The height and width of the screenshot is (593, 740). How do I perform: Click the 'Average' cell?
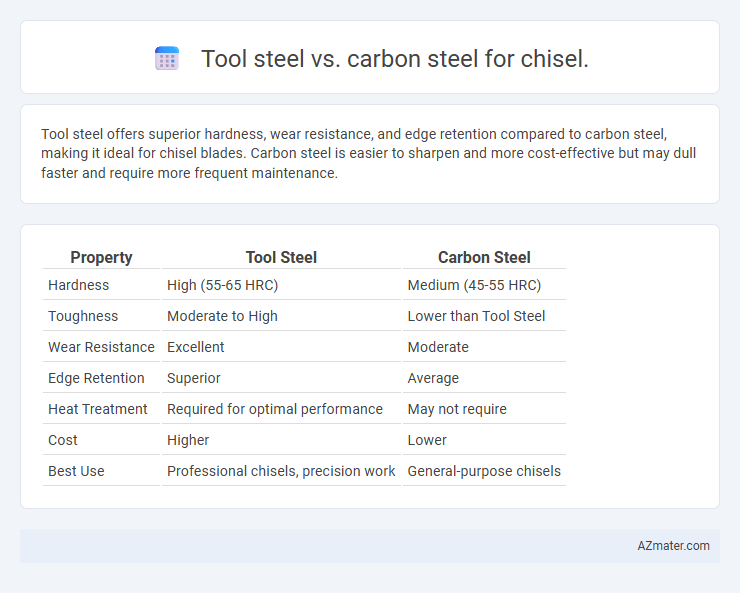pos(433,378)
